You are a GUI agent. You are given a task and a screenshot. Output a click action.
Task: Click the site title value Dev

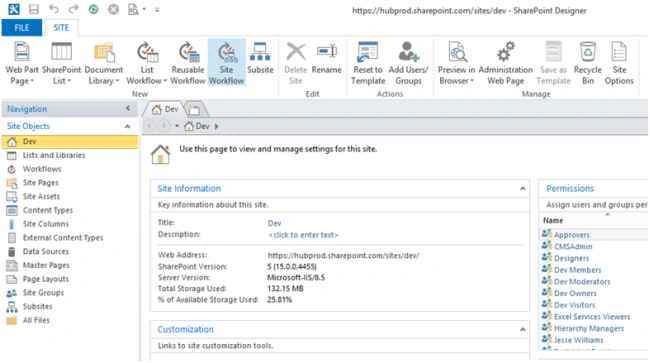(274, 223)
